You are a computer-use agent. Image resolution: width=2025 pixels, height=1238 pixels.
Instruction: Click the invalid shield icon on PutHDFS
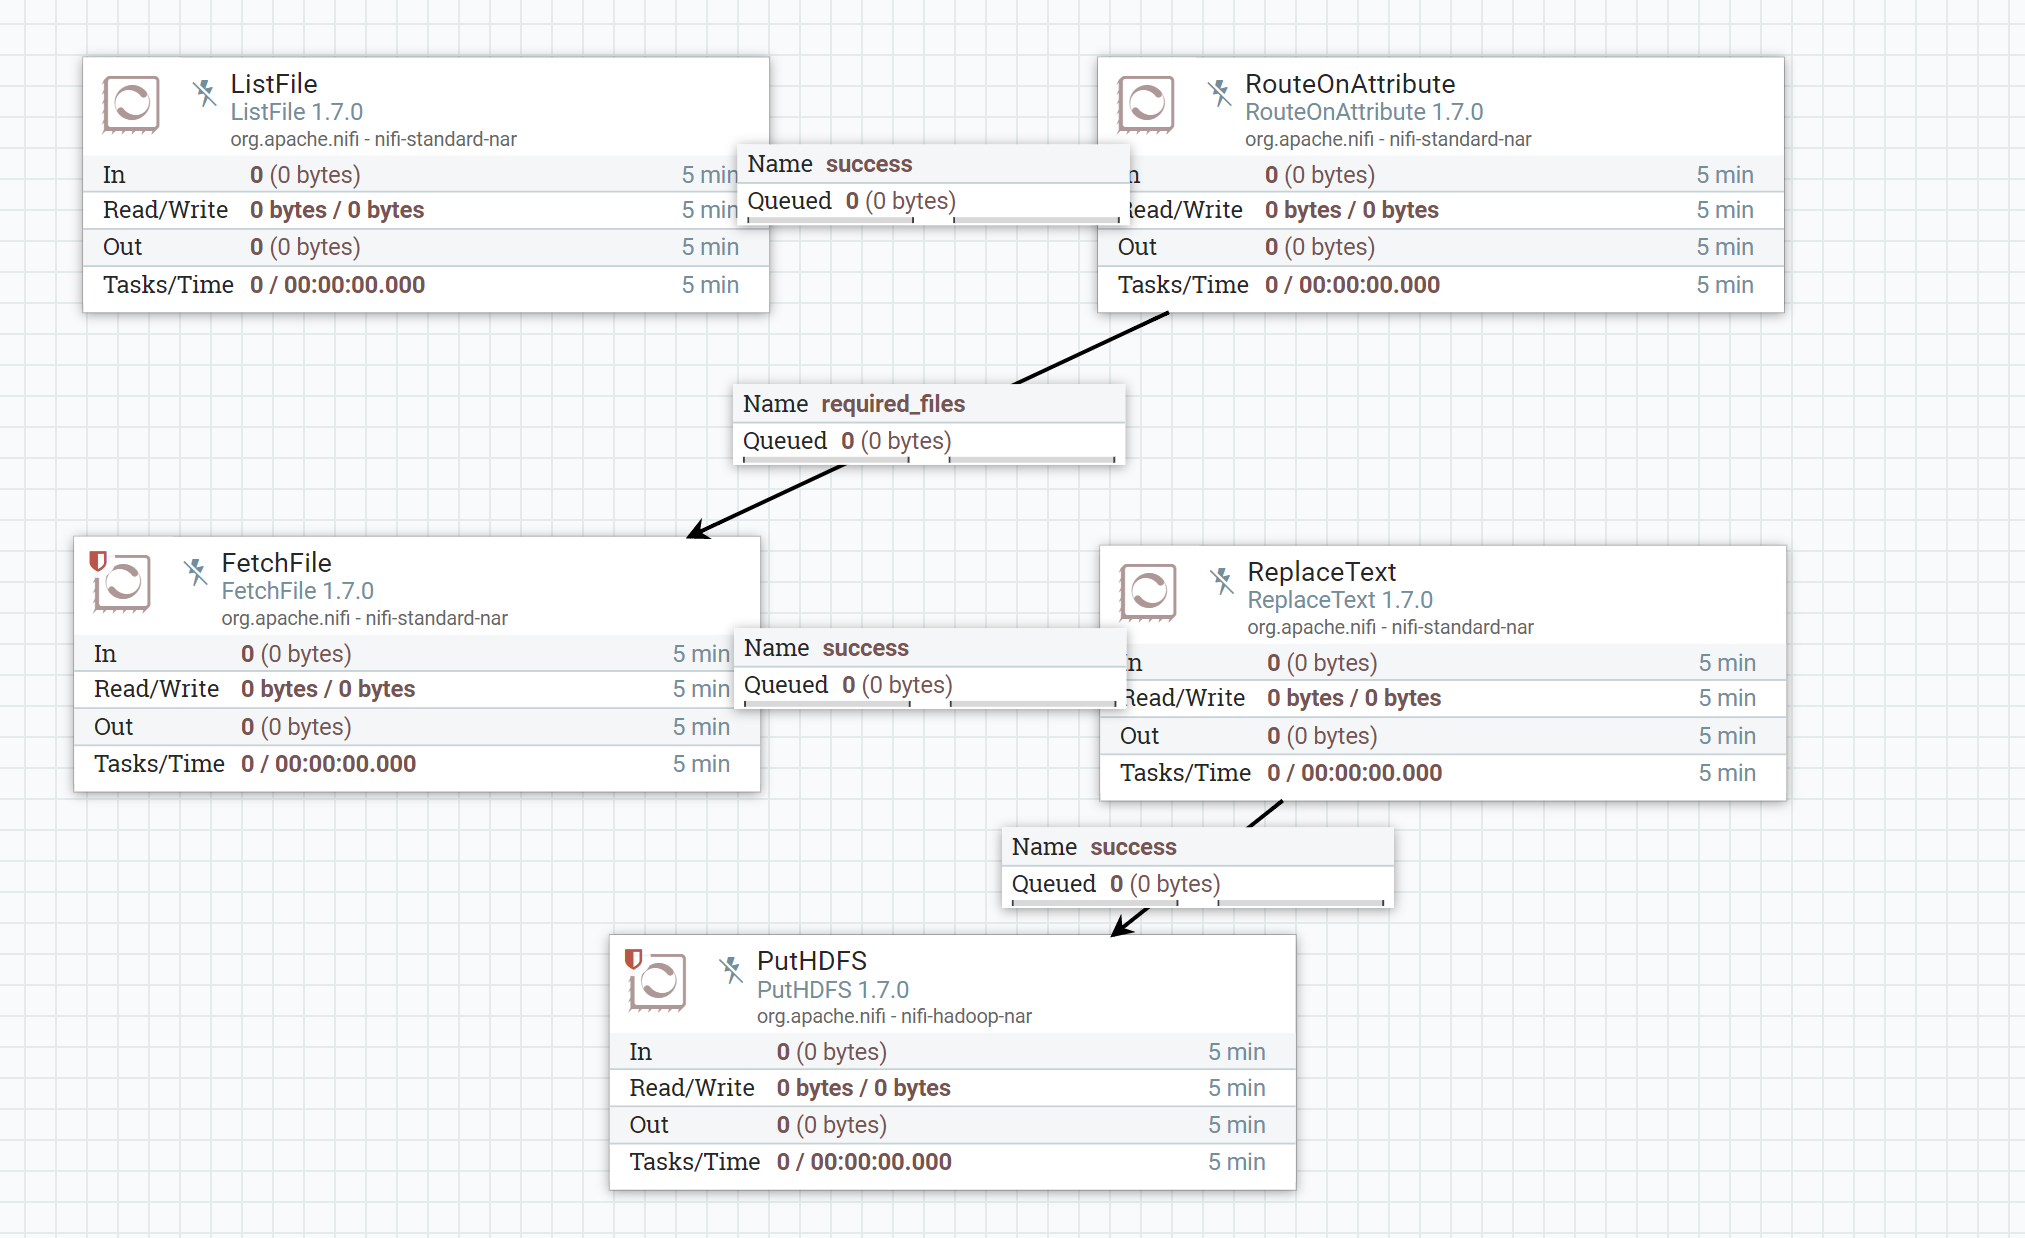pos(632,960)
